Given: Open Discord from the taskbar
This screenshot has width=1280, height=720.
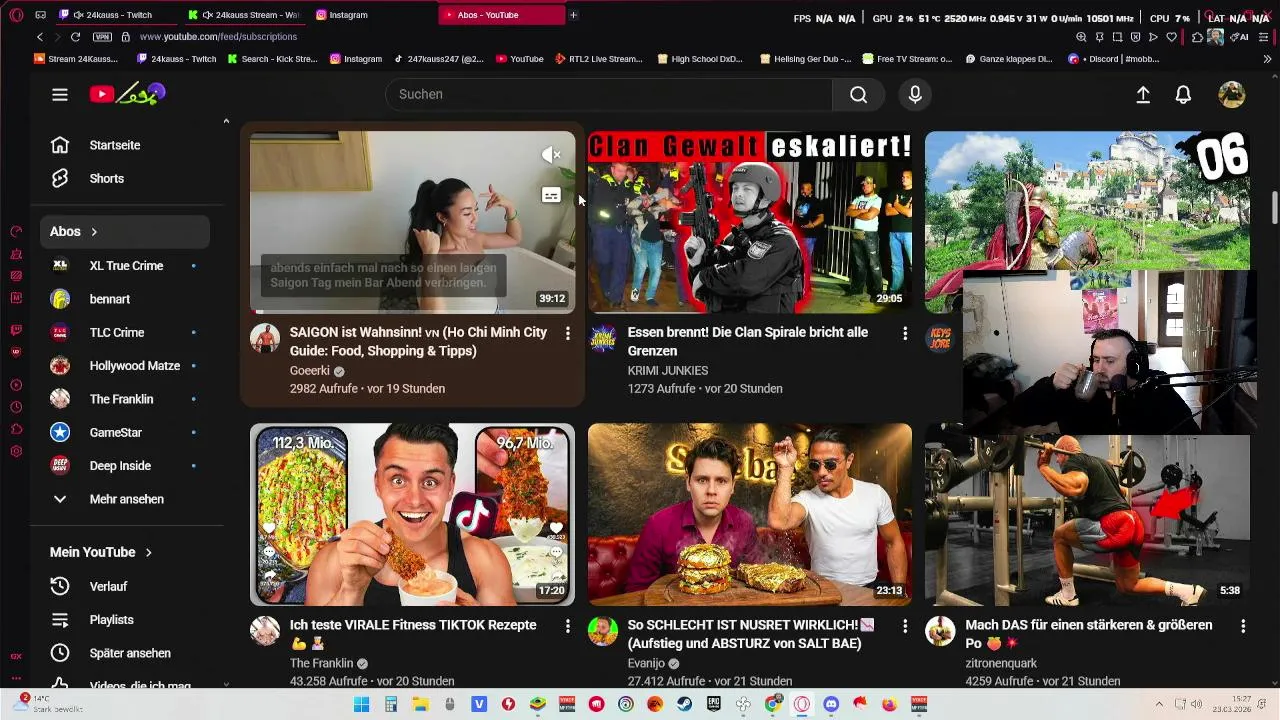Looking at the screenshot, I should [831, 704].
